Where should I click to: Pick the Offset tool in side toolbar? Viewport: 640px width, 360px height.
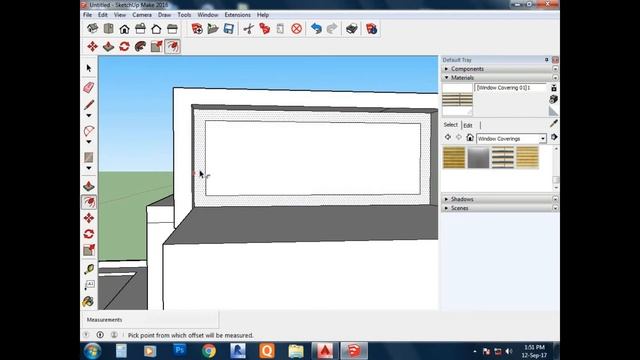click(89, 202)
